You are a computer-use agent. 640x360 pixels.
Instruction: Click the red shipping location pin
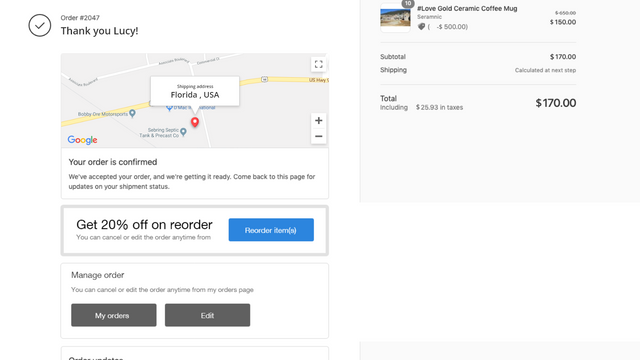pos(195,122)
